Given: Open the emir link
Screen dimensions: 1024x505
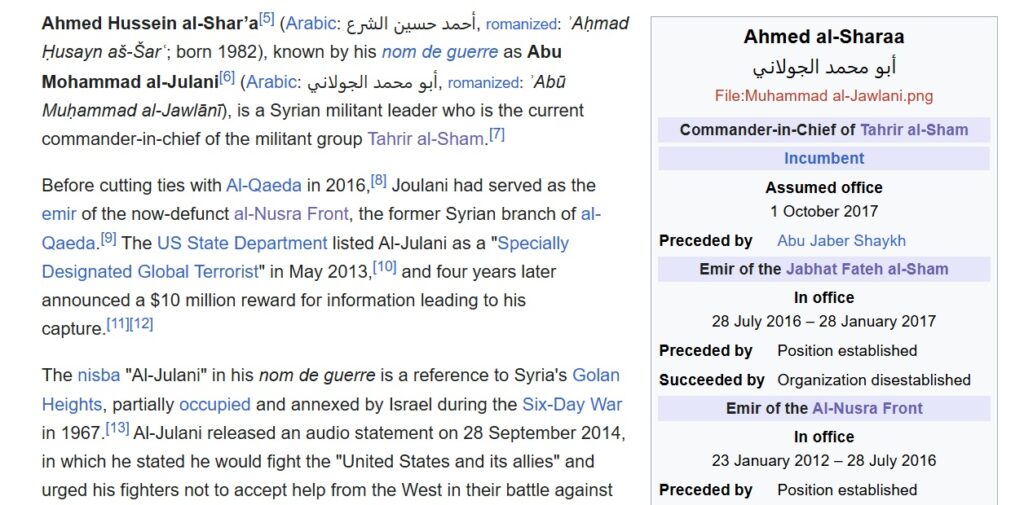Looking at the screenshot, I should [x=59, y=213].
